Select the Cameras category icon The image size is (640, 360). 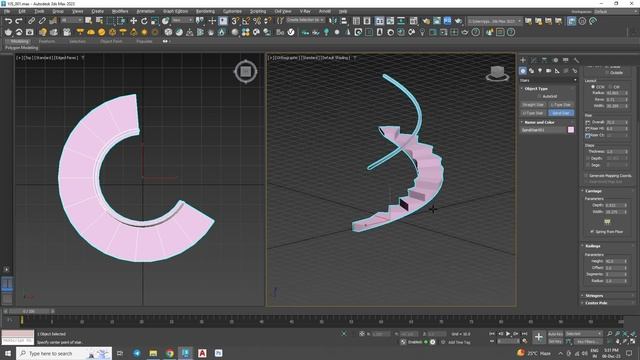[x=549, y=71]
